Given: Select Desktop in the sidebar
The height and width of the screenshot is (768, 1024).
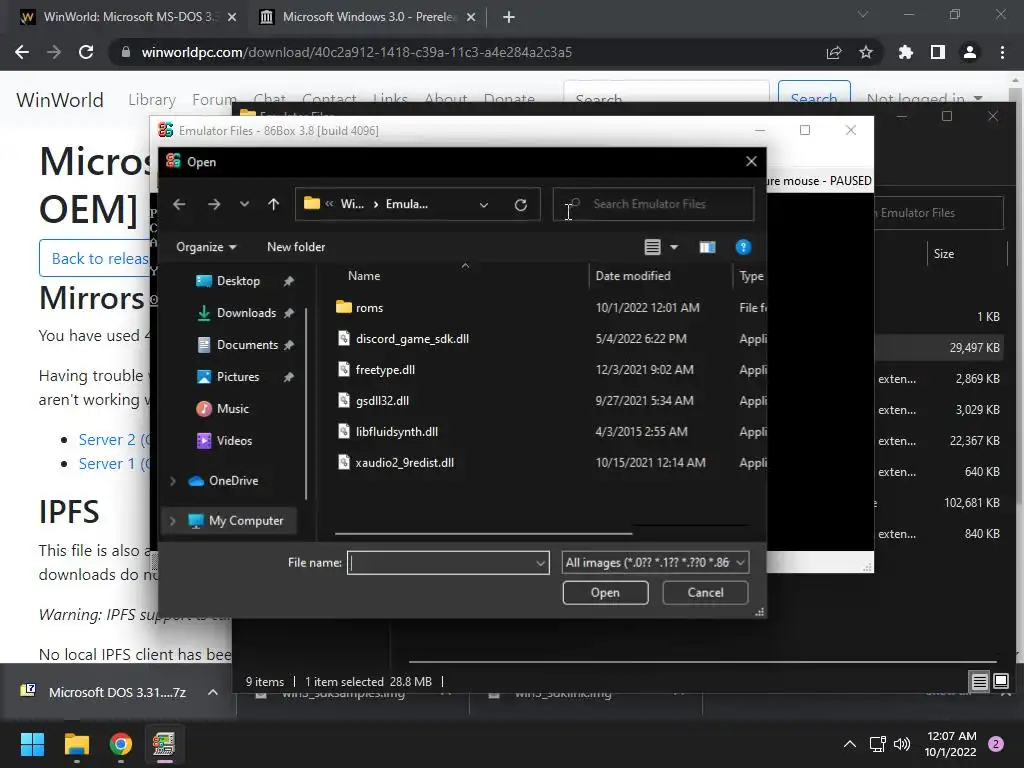Looking at the screenshot, I should pyautogui.click(x=238, y=281).
